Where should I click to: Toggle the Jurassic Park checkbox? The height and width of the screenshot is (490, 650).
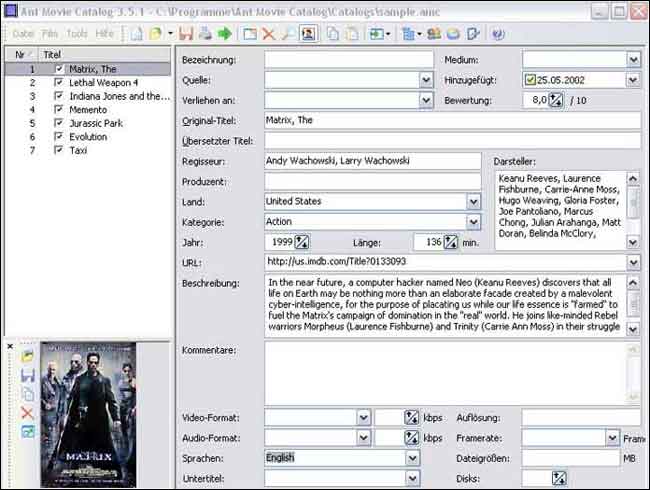click(58, 123)
